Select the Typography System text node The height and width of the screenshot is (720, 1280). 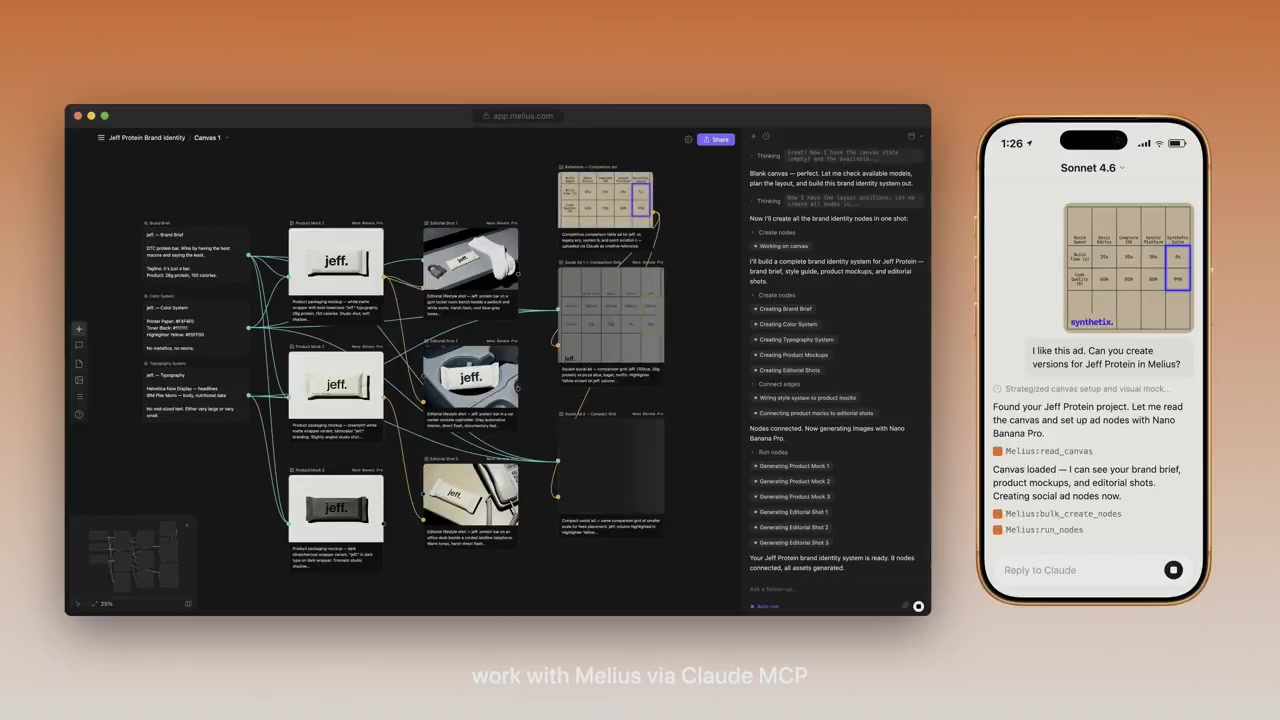[196, 396]
